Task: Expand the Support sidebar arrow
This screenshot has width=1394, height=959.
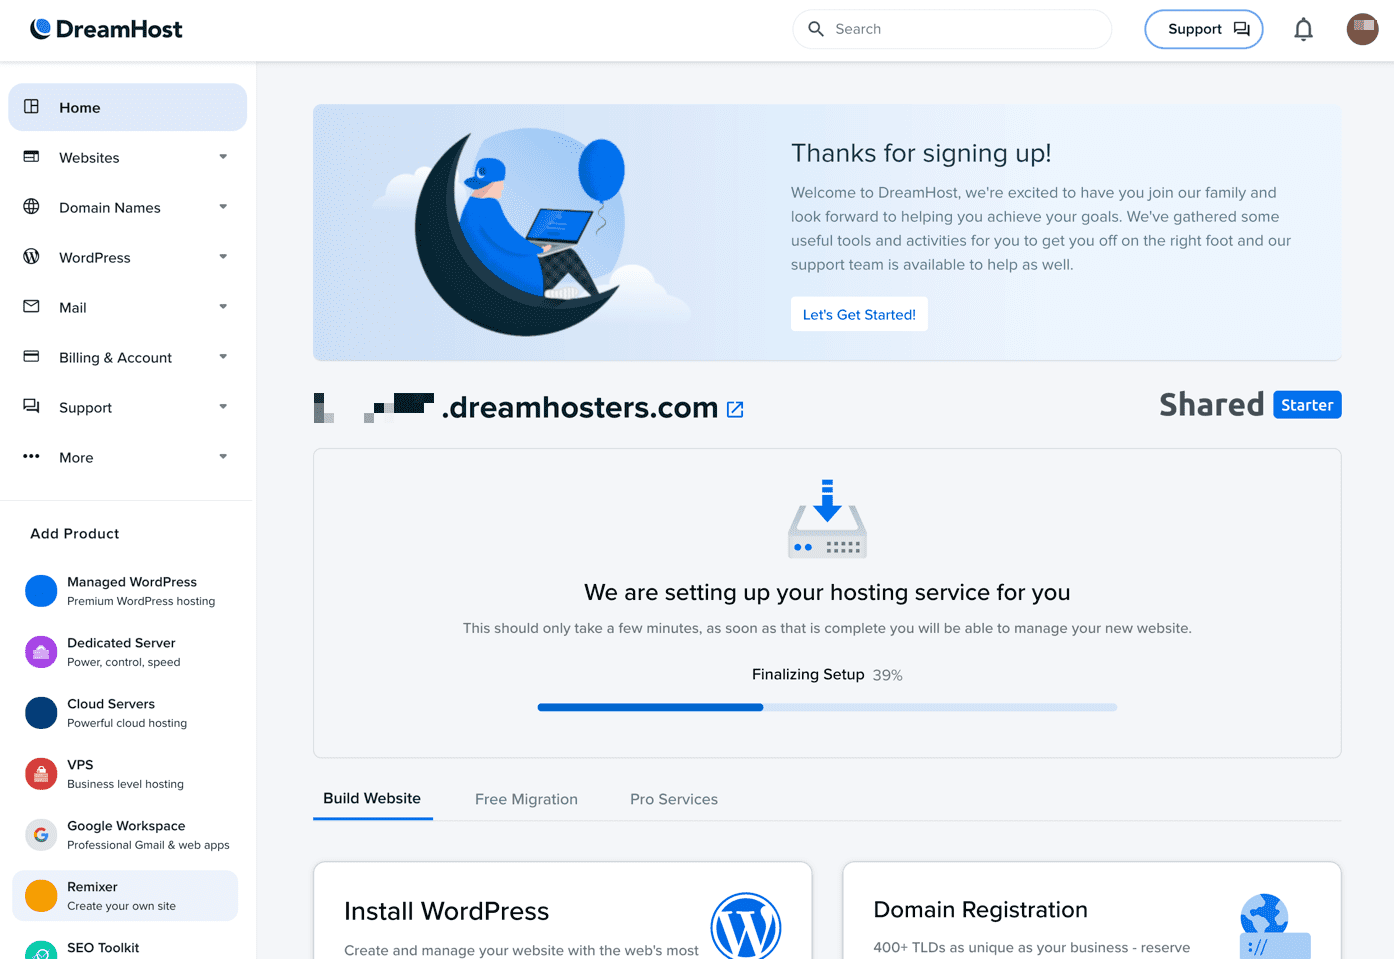Action: [x=223, y=407]
